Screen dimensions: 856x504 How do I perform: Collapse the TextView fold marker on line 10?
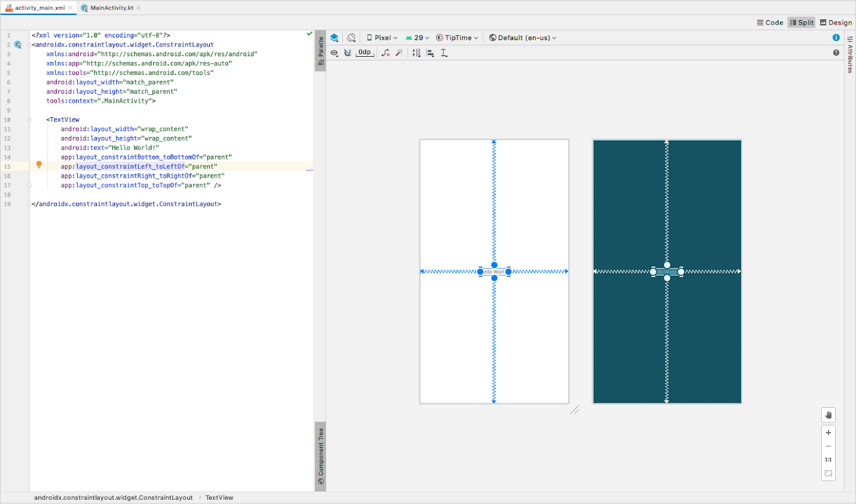29,120
